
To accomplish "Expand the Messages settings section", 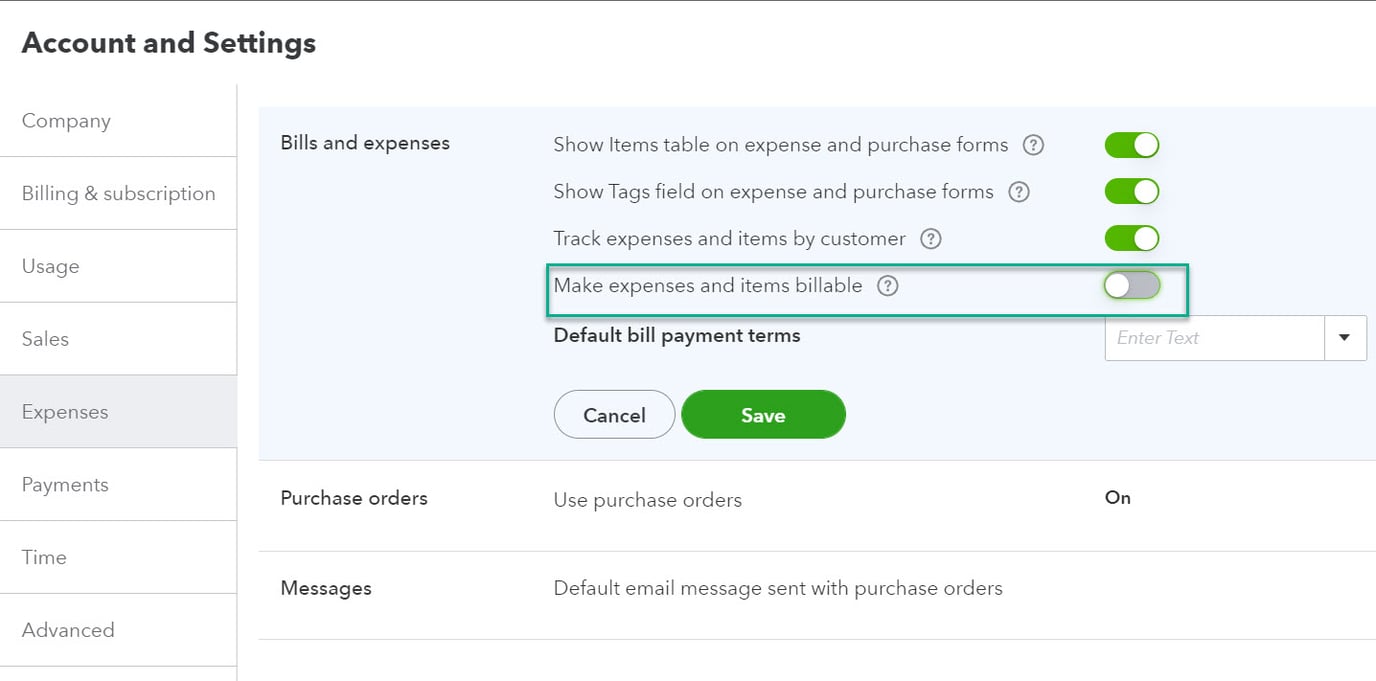I will [778, 588].
